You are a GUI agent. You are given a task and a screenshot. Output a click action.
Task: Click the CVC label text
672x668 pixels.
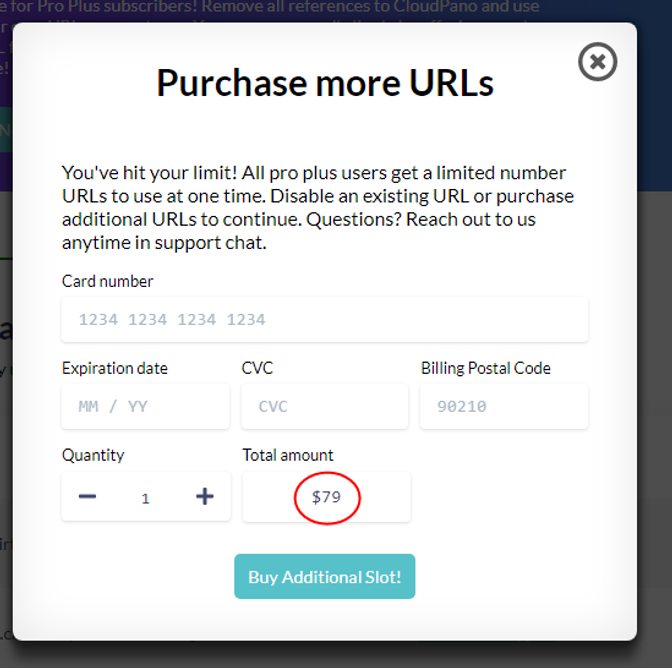pyautogui.click(x=257, y=368)
